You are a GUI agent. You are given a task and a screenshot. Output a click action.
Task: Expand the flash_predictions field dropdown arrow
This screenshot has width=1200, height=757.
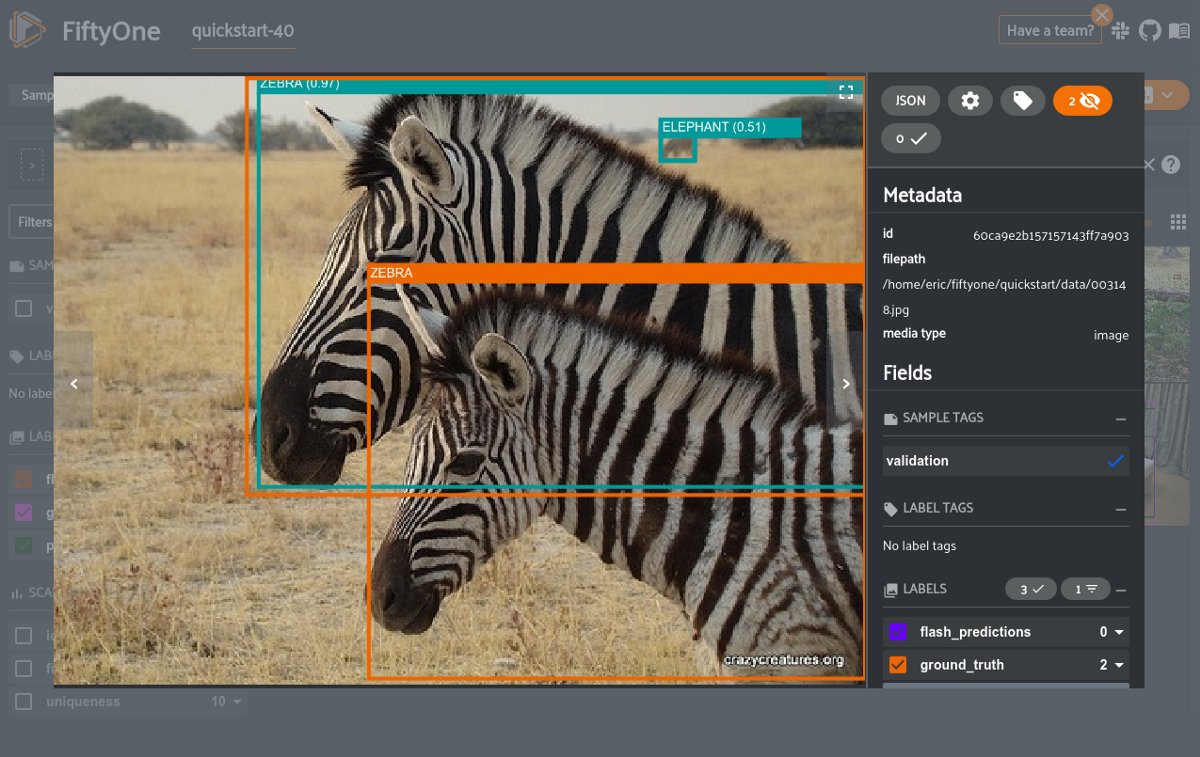point(1119,632)
